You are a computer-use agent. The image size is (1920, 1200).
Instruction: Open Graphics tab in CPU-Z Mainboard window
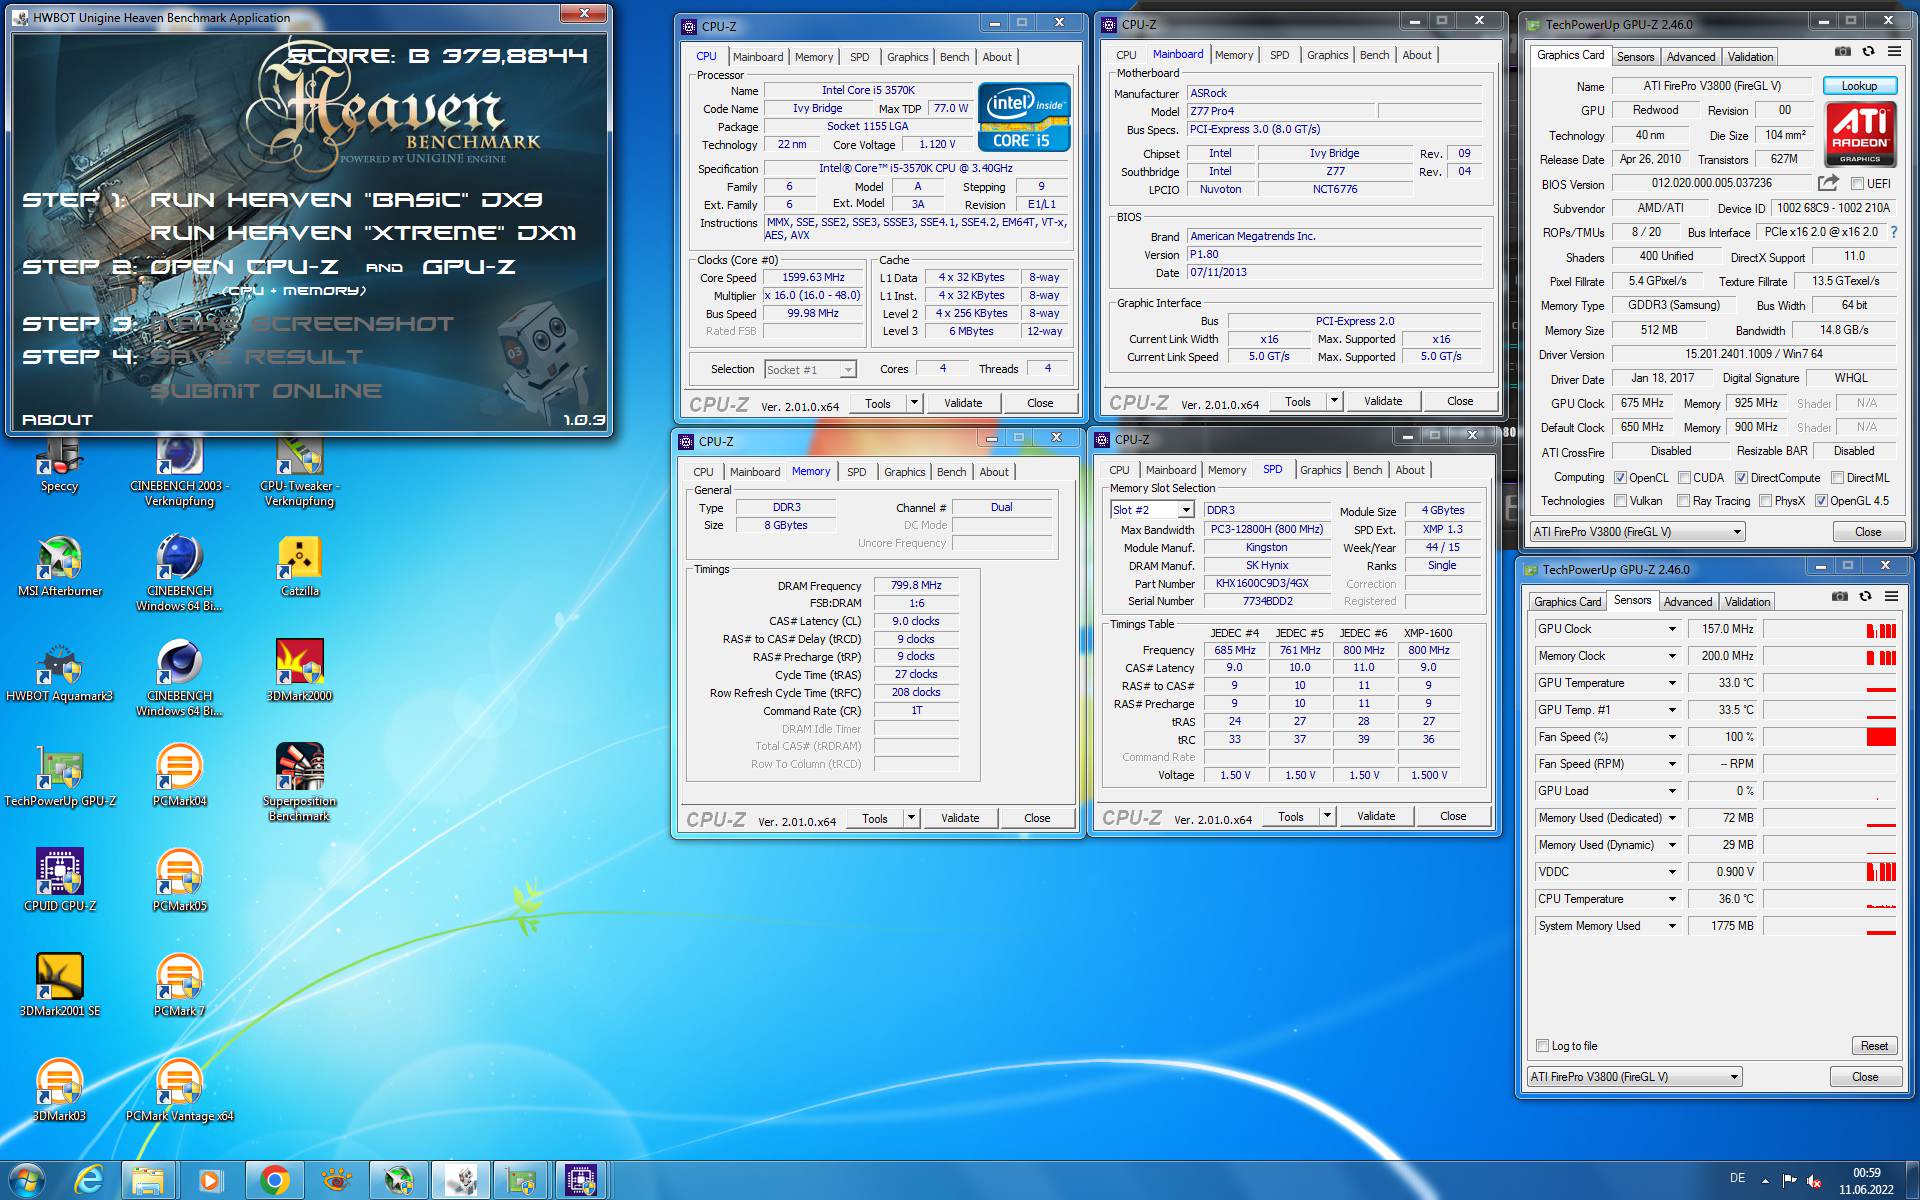pyautogui.click(x=1327, y=55)
